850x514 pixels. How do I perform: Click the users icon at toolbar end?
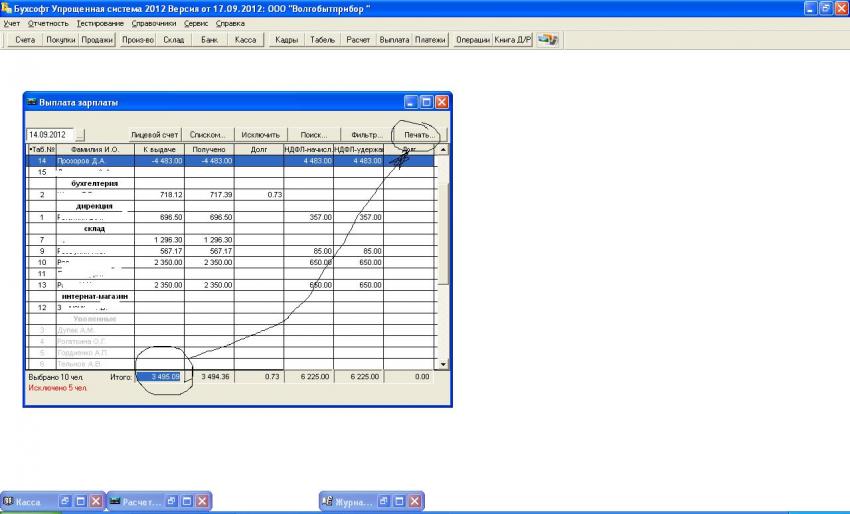click(548, 40)
